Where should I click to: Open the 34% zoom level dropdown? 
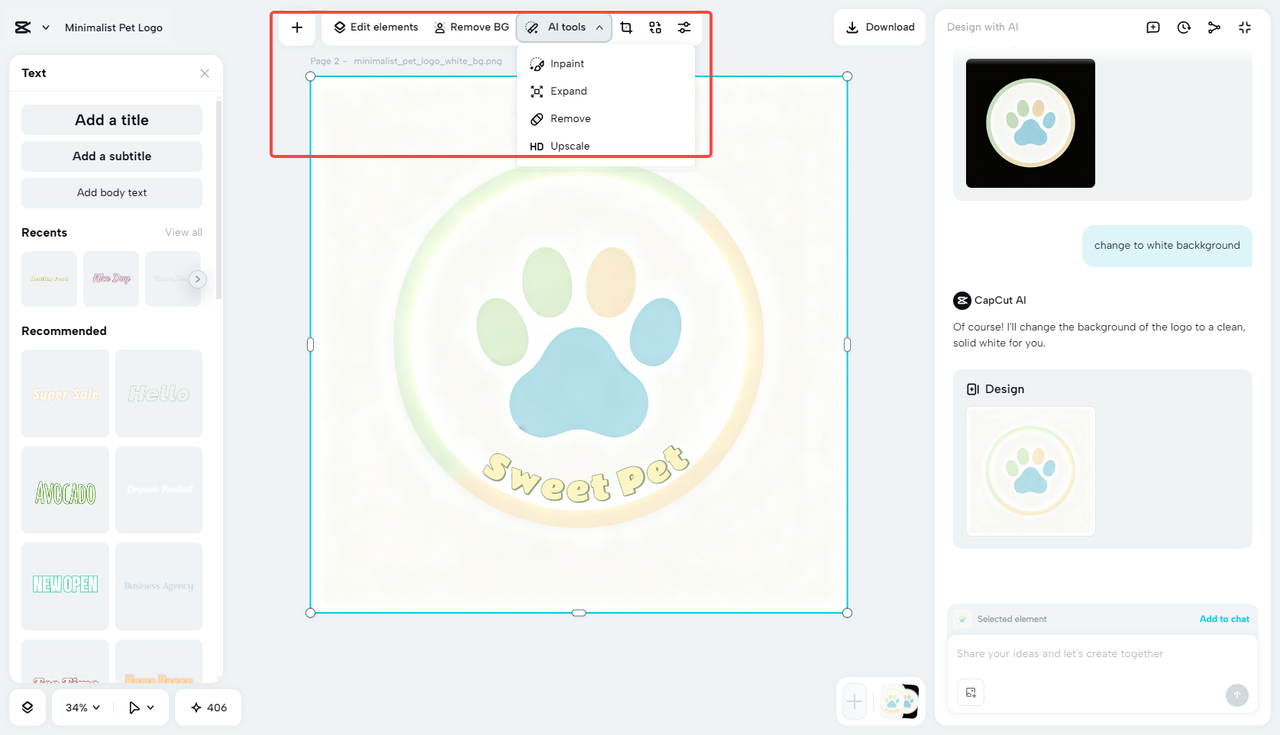click(x=81, y=707)
